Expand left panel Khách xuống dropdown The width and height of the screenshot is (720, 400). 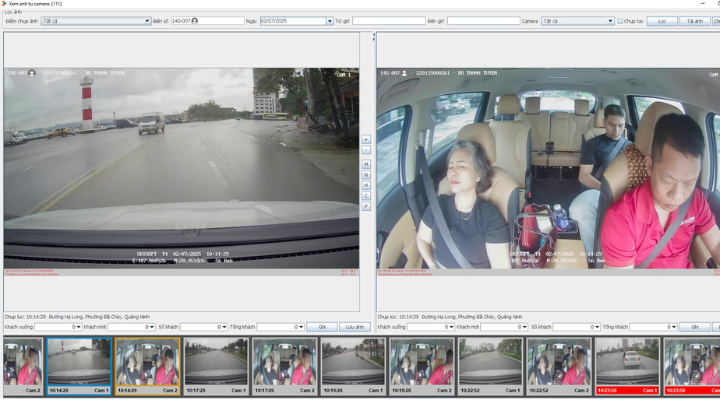coord(79,327)
